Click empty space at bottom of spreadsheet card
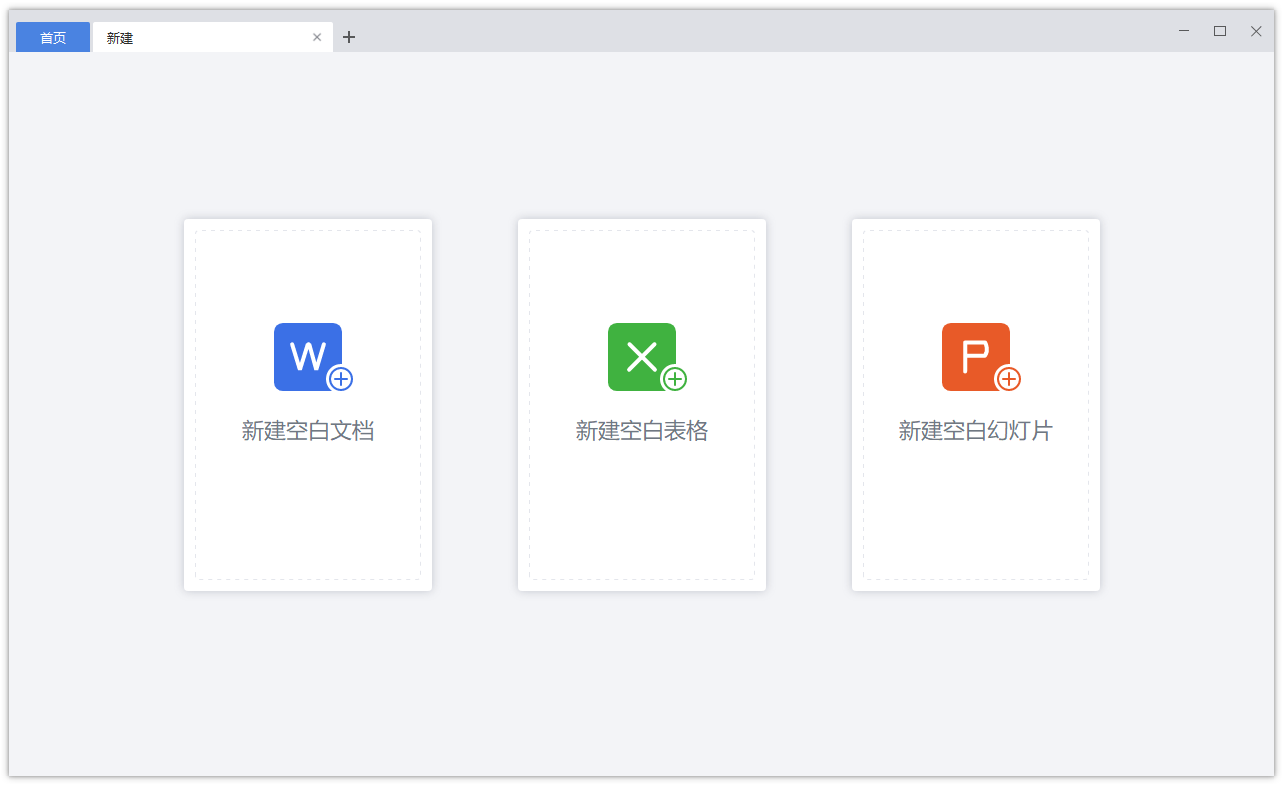 [x=642, y=520]
